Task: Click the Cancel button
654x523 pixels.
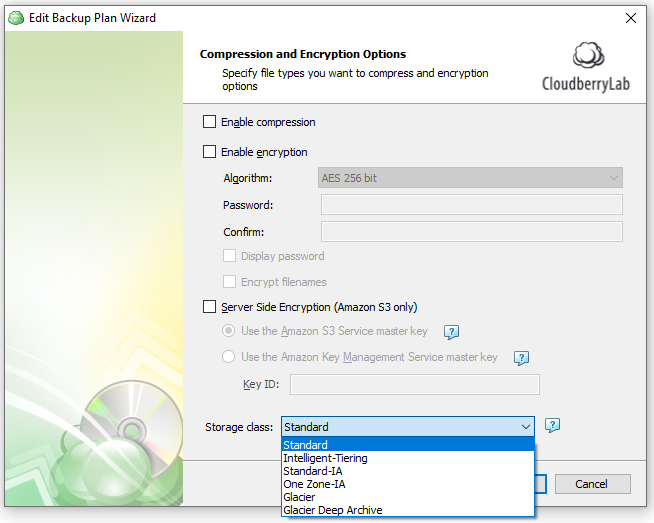Action: [x=592, y=484]
